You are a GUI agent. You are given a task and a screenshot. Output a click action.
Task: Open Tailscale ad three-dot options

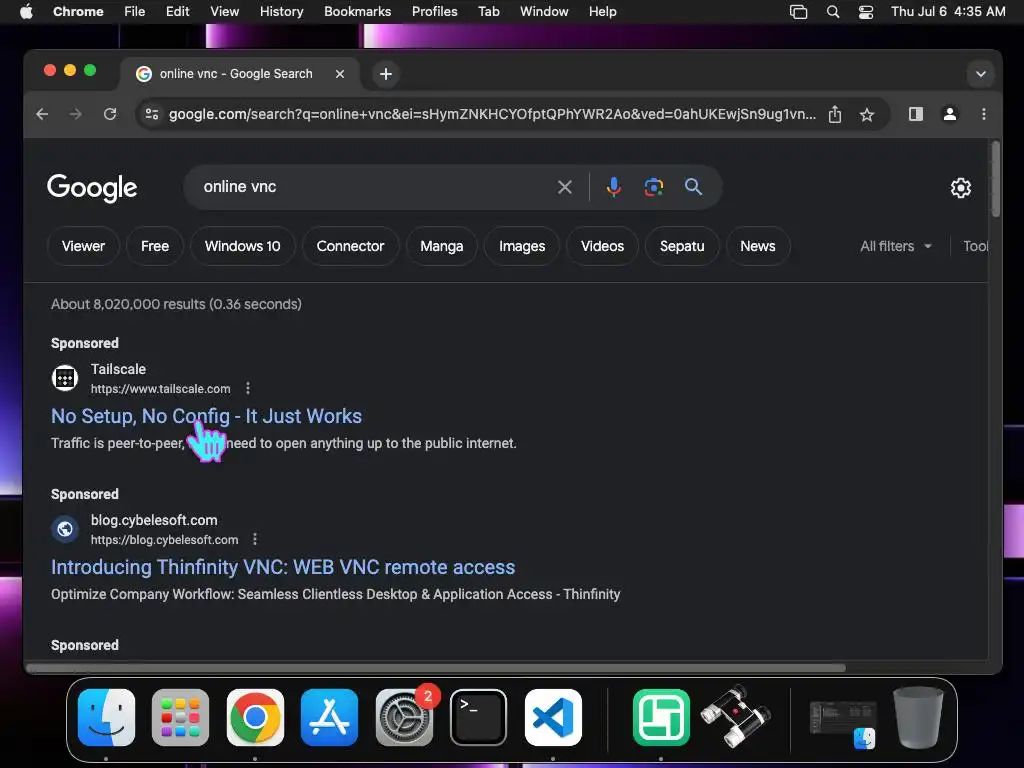248,389
